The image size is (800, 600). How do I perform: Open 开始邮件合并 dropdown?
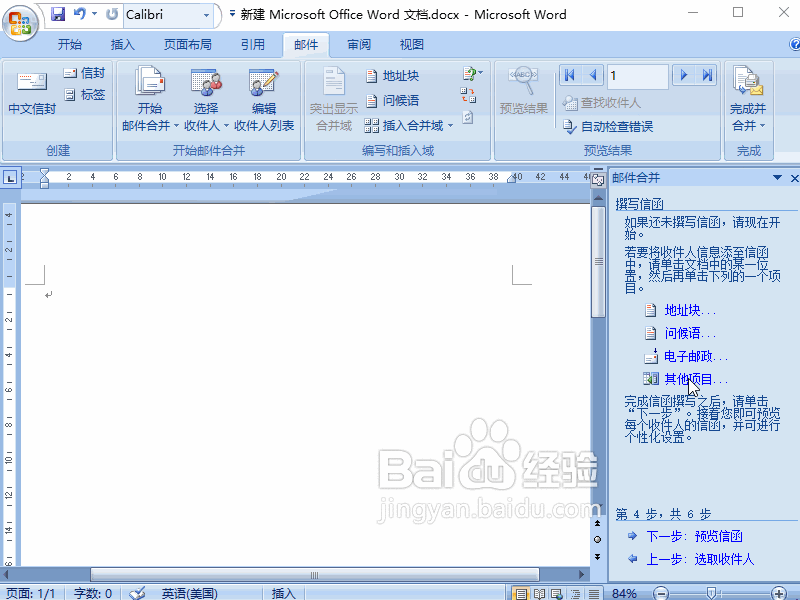(x=150, y=100)
